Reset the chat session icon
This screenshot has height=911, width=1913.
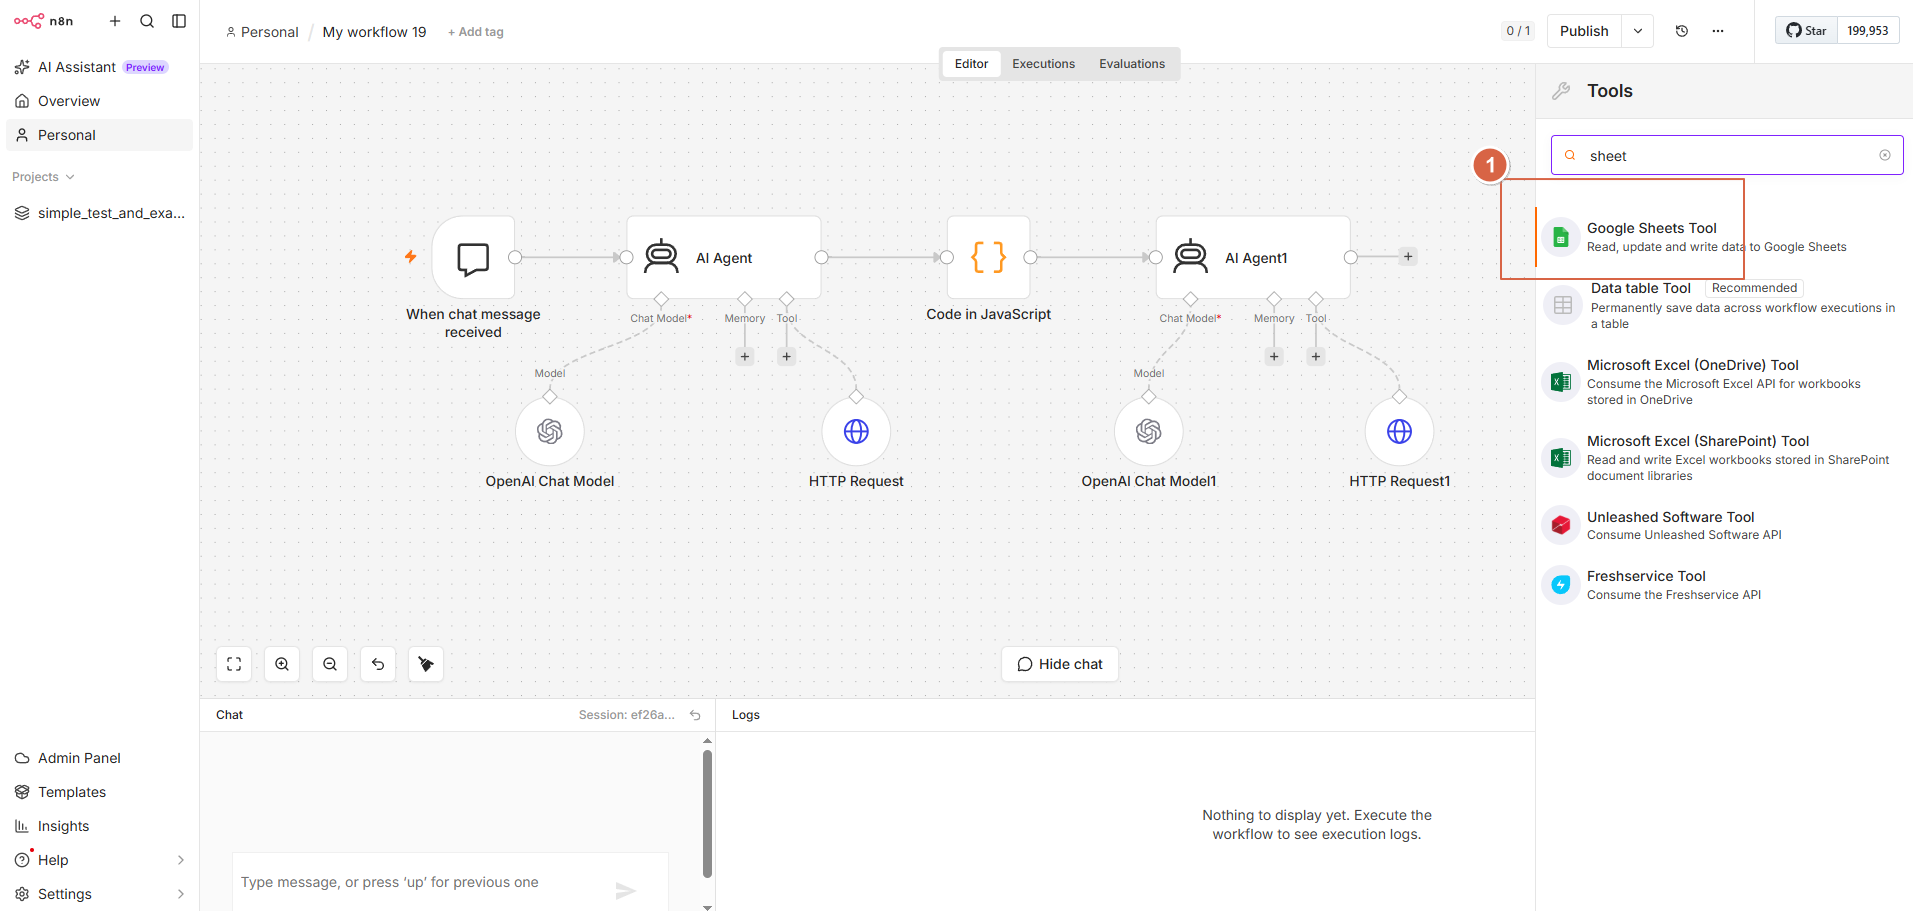pyautogui.click(x=695, y=715)
